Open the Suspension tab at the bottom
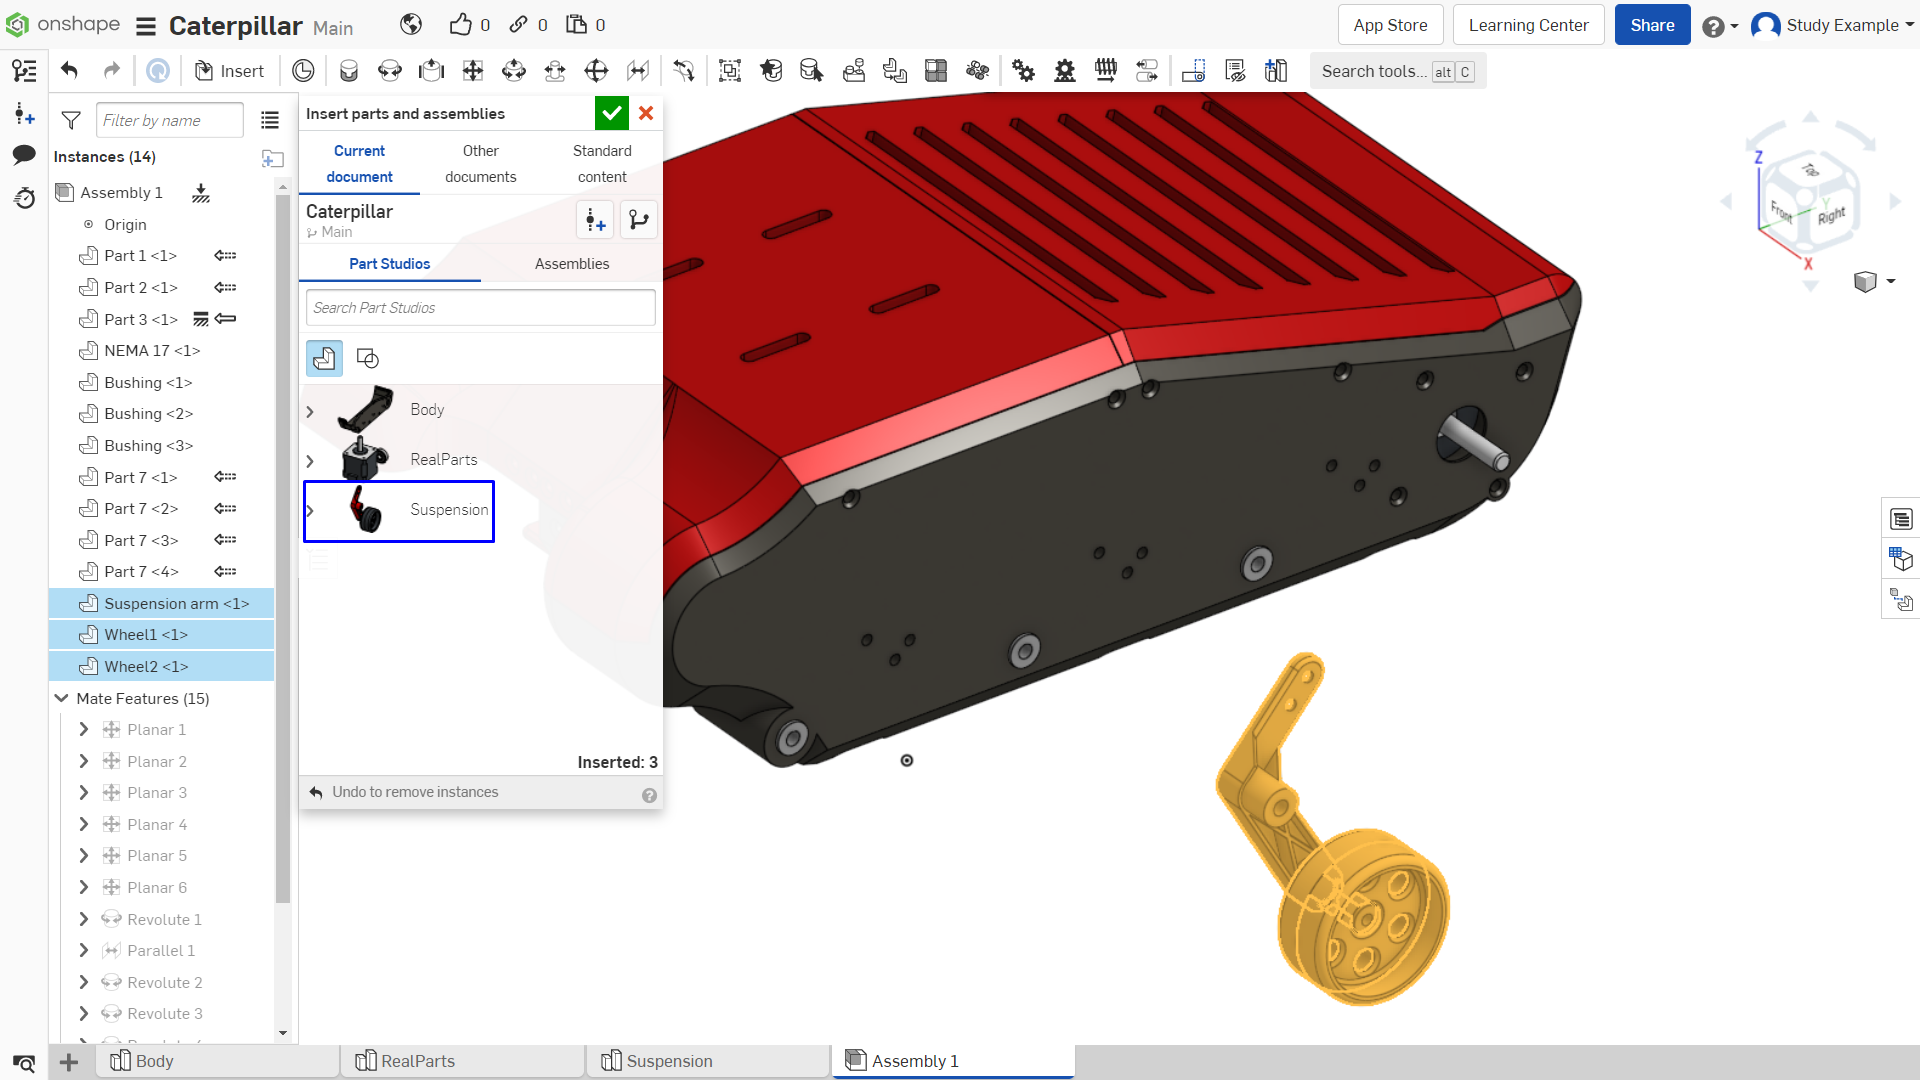This screenshot has width=1920, height=1080. (710, 1061)
